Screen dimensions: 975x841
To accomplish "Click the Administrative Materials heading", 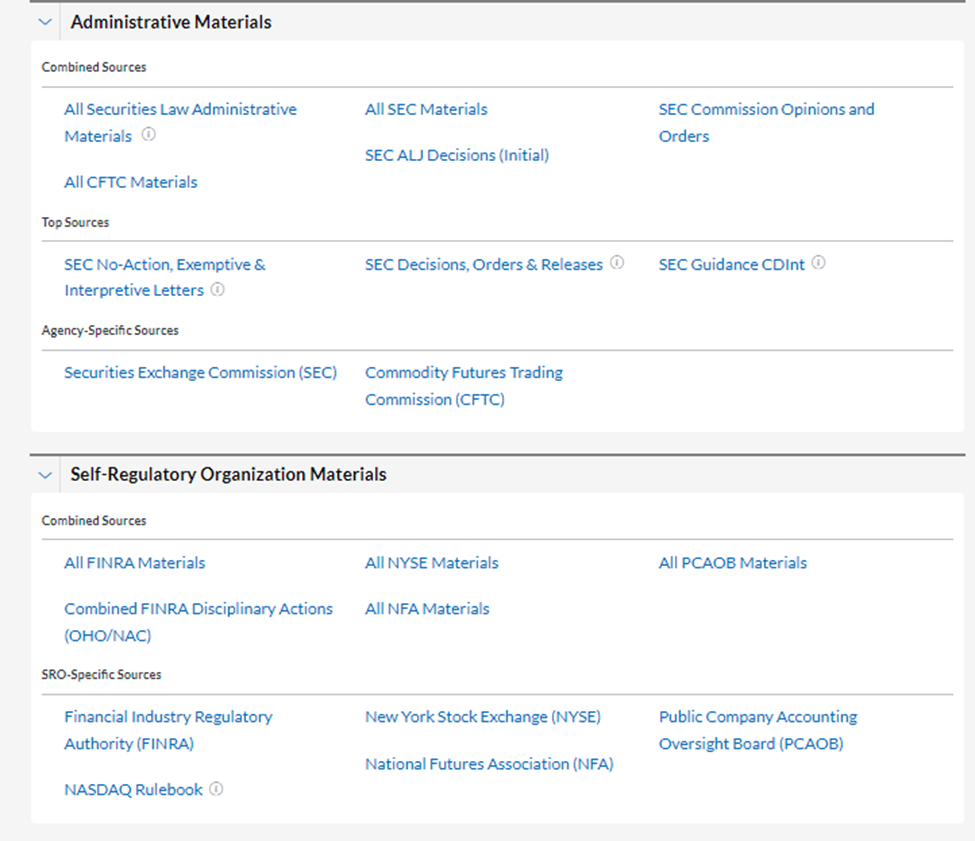I will (x=171, y=22).
